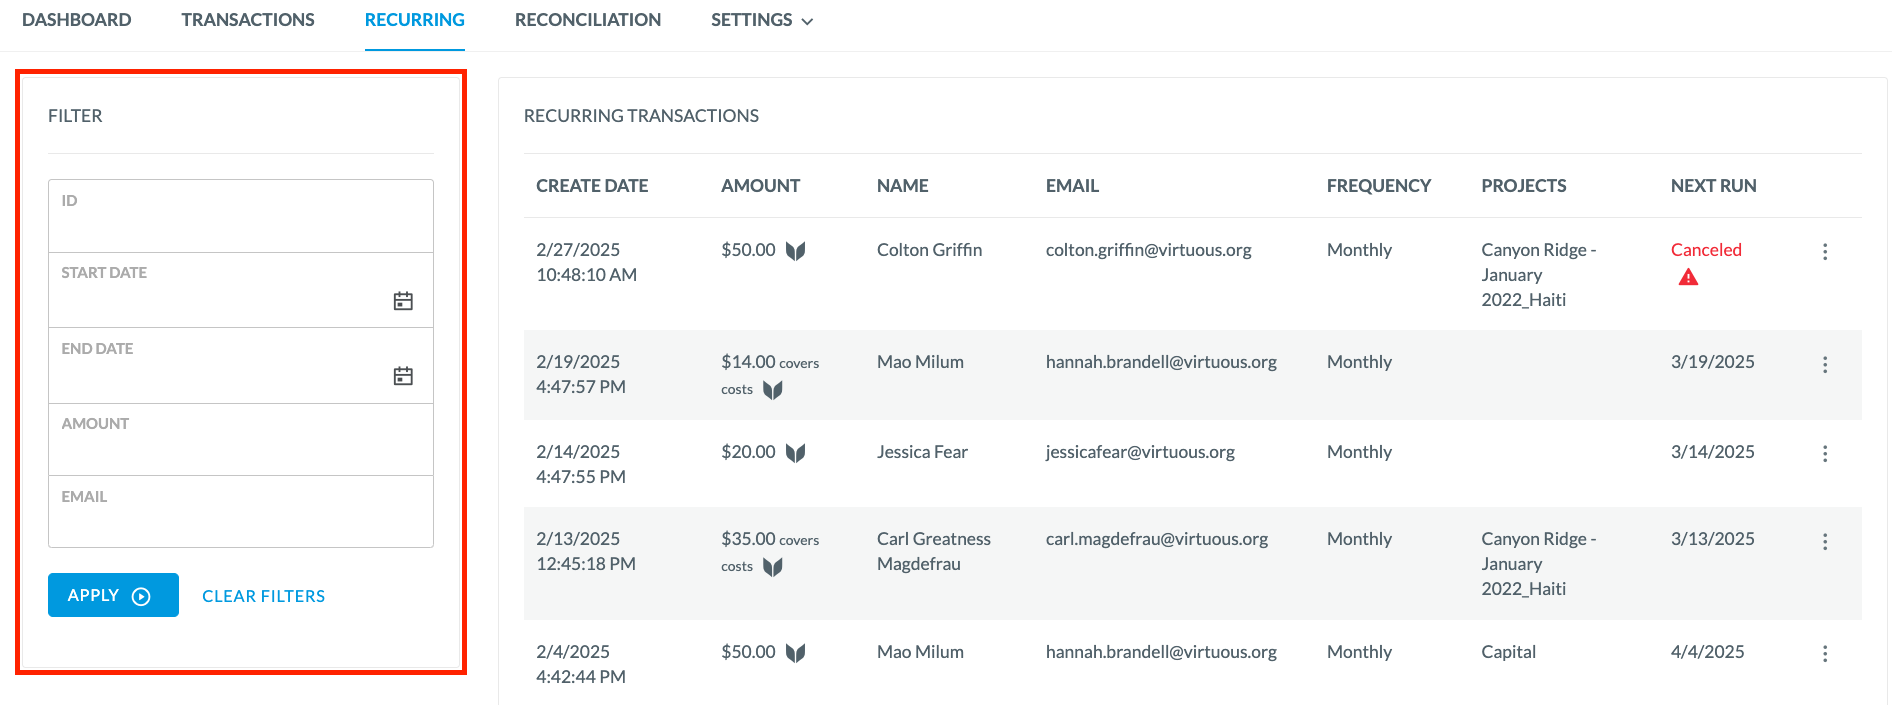Click the Clear Filters link
Viewport: 1892px width, 705px height.
pyautogui.click(x=264, y=596)
